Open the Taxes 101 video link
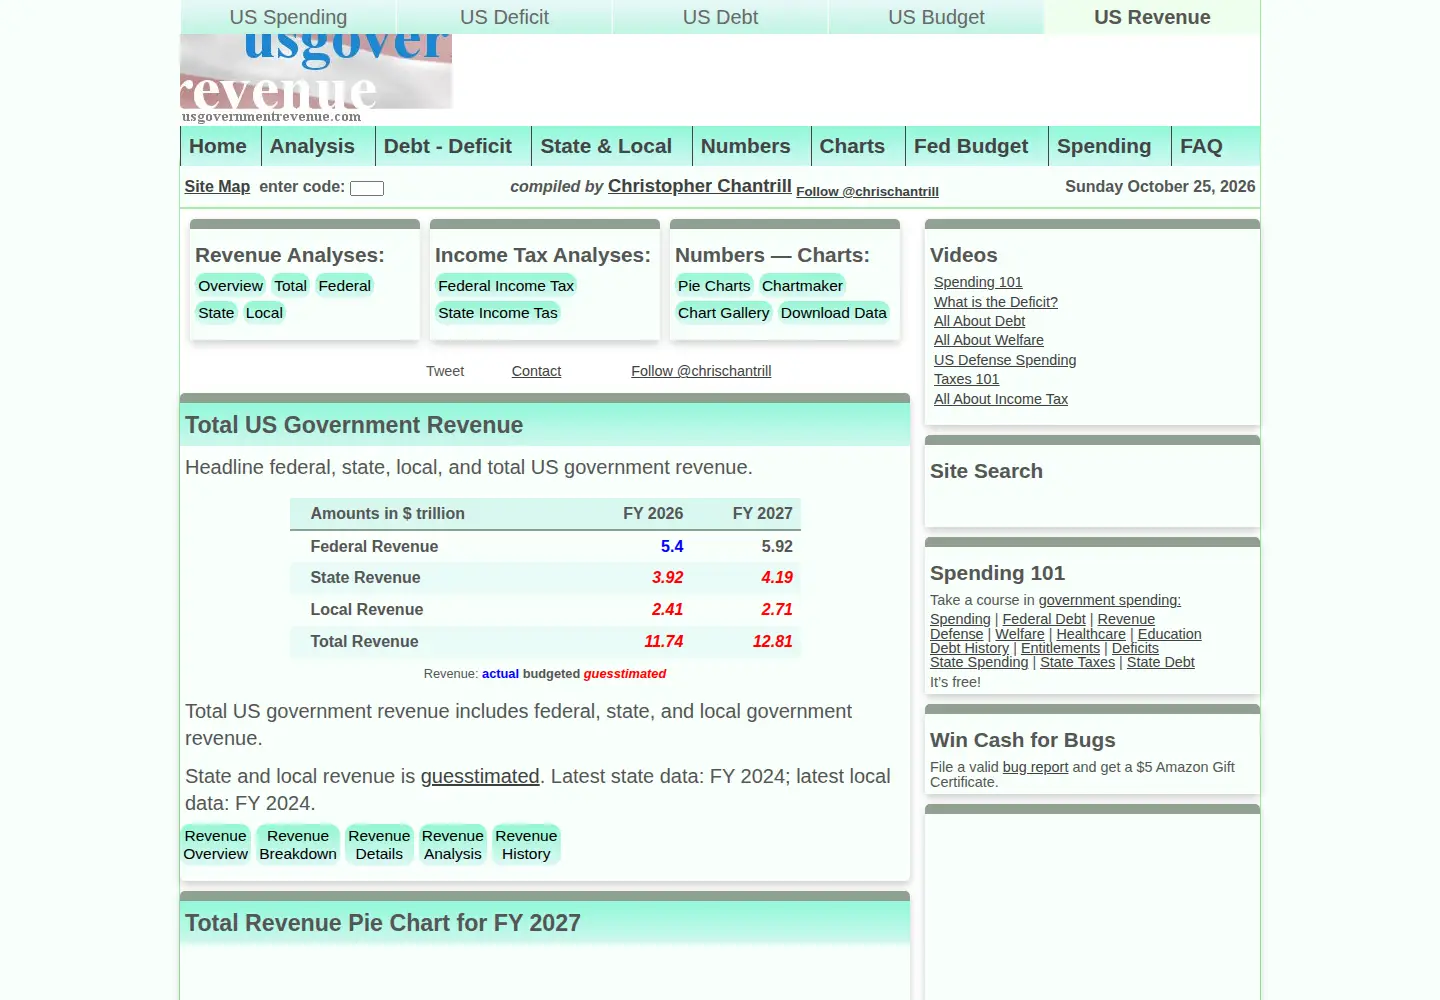The image size is (1440, 1000). tap(966, 379)
